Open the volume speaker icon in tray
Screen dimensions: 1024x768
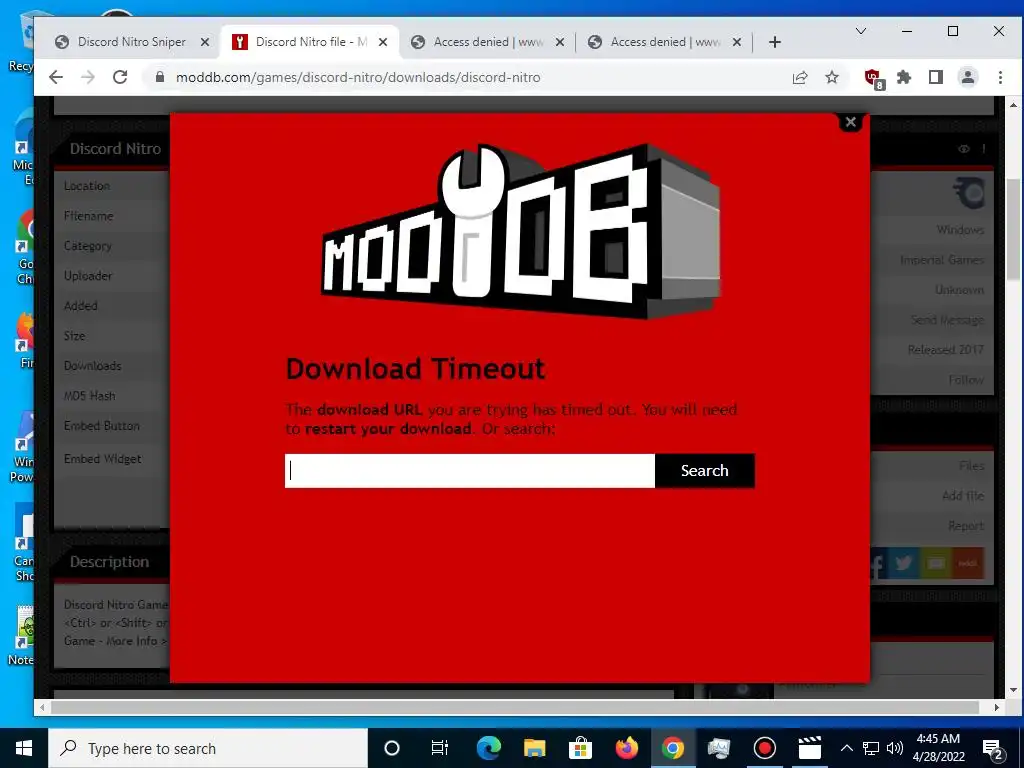pyautogui.click(x=895, y=748)
